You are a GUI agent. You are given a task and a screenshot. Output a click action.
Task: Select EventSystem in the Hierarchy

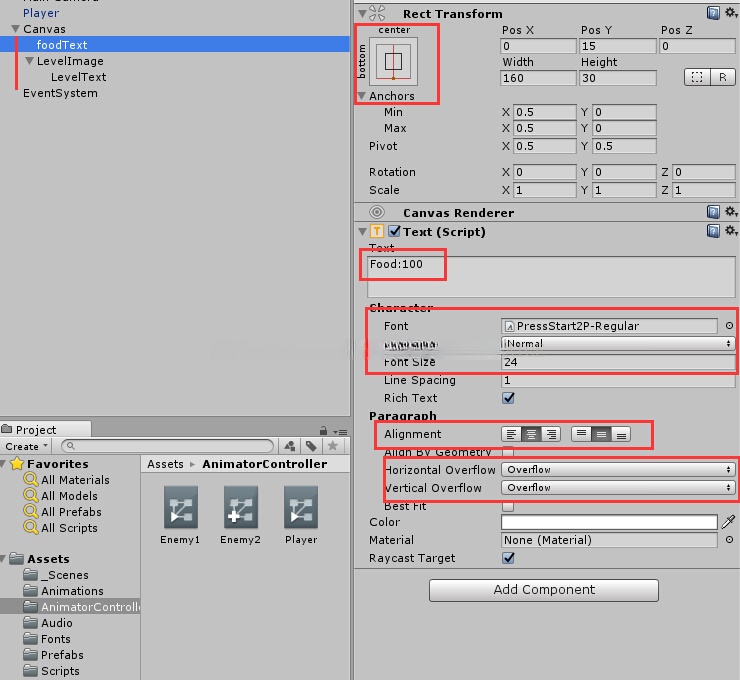tap(60, 93)
